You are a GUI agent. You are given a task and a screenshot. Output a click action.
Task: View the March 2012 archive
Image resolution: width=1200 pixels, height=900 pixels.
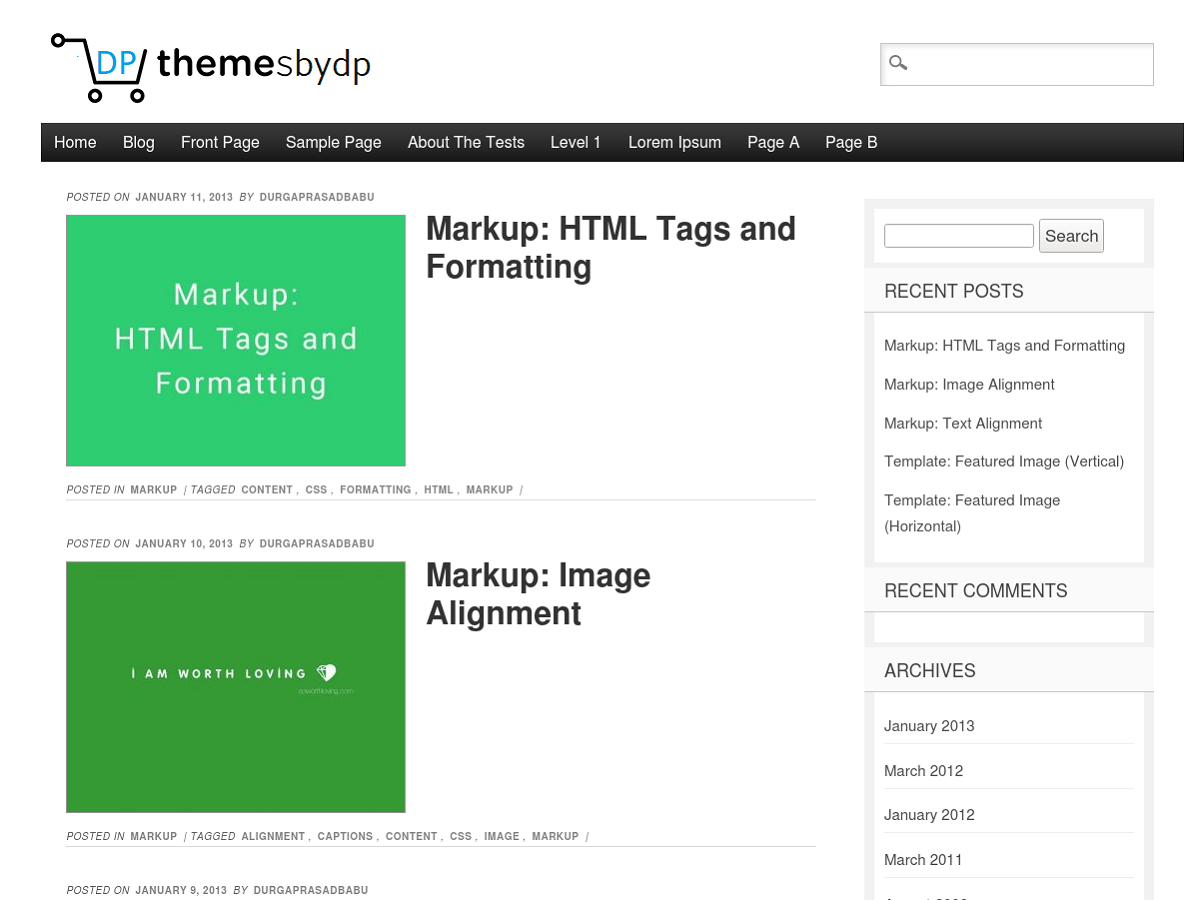923,771
